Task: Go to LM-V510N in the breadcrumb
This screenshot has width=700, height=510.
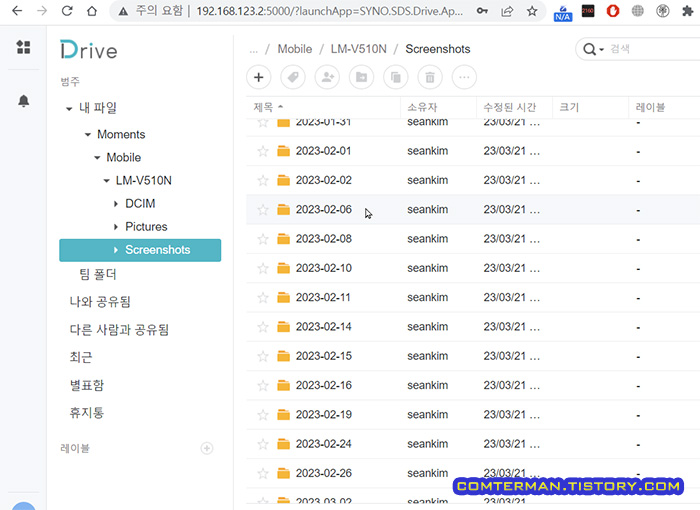Action: pos(358,49)
